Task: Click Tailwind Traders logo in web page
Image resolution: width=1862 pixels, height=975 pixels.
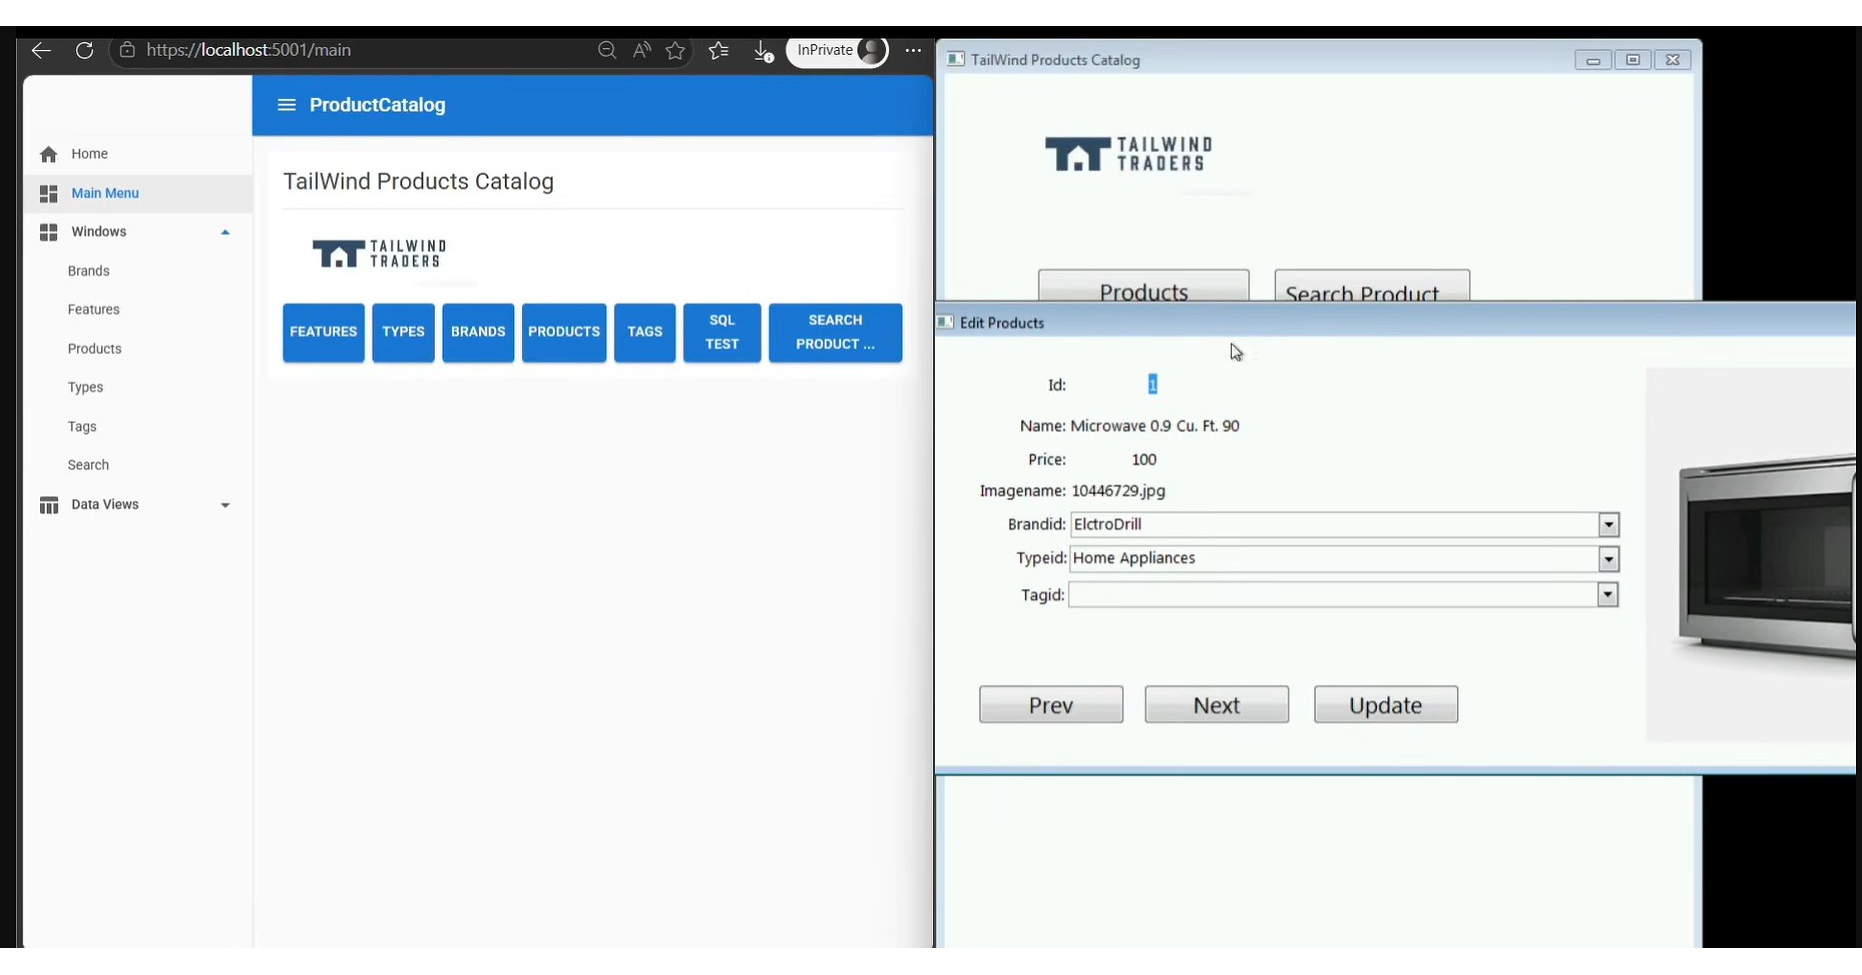Action: 379,254
